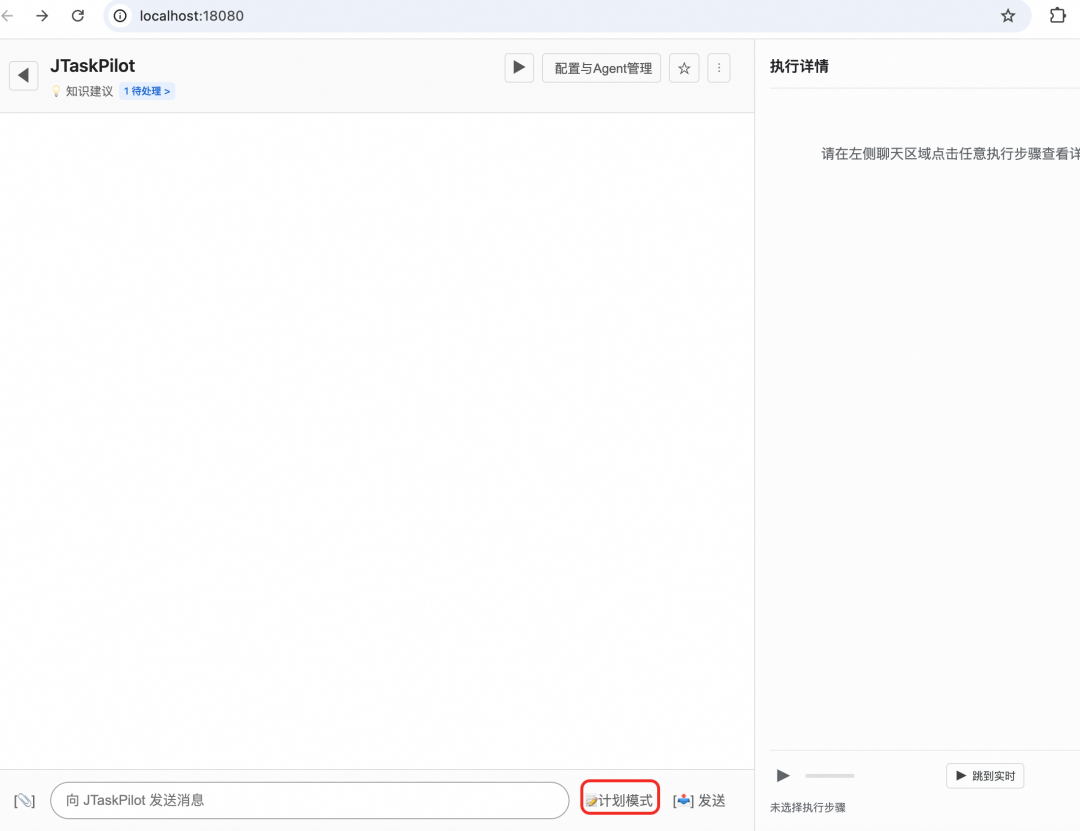The width and height of the screenshot is (1080, 831).
Task: Click the 知识建议 label
Action: (x=90, y=91)
